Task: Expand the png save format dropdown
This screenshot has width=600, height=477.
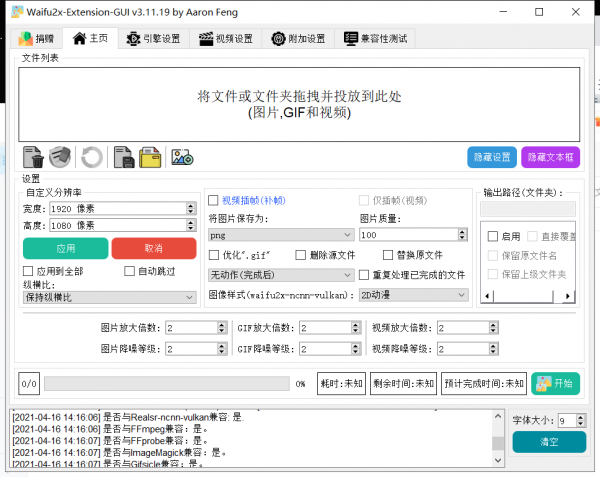Action: pyautogui.click(x=281, y=235)
